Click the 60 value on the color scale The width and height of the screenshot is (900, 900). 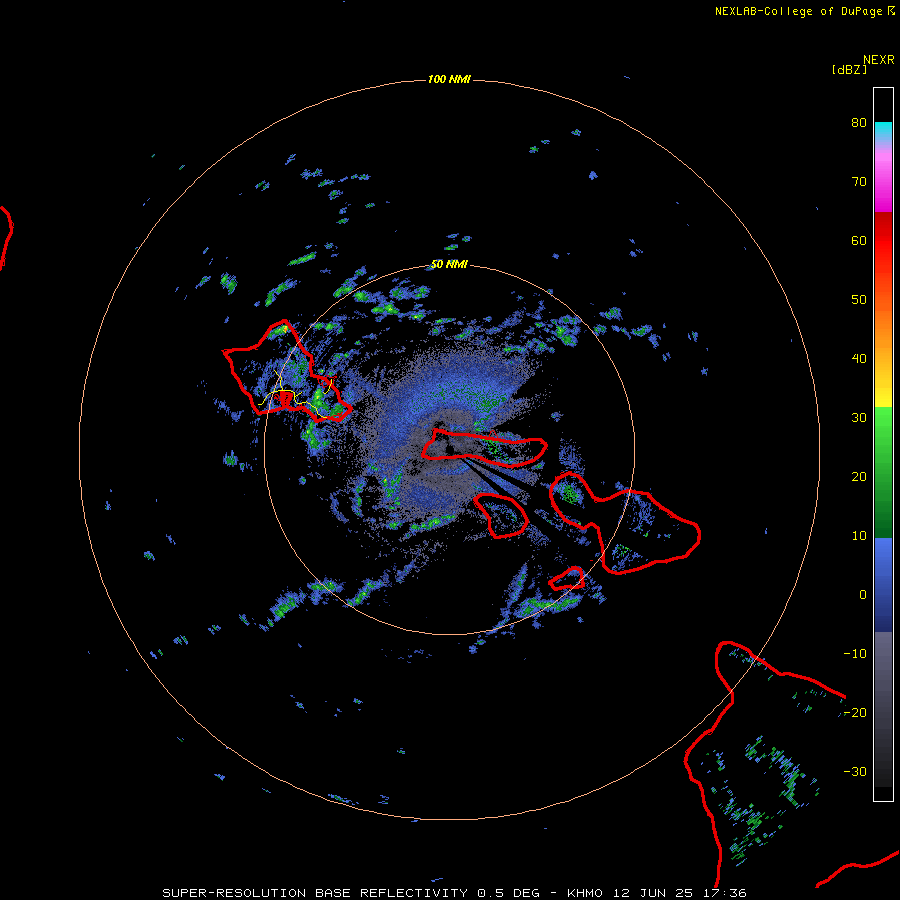859,241
